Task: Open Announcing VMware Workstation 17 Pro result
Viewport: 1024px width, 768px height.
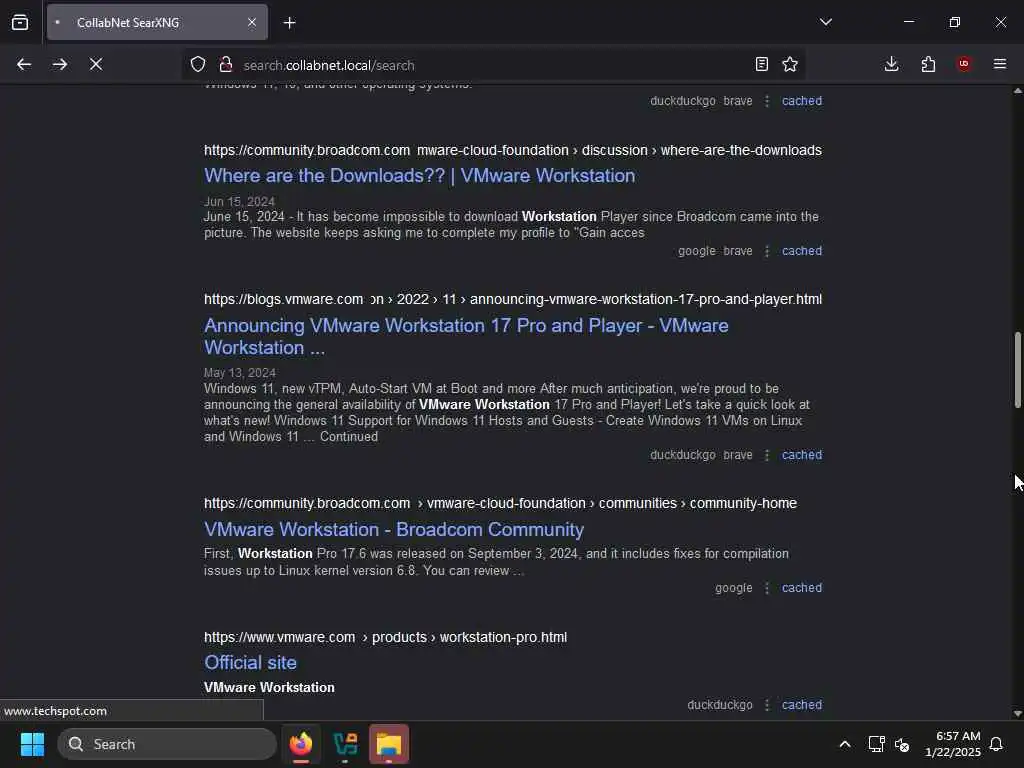Action: pyautogui.click(x=466, y=336)
